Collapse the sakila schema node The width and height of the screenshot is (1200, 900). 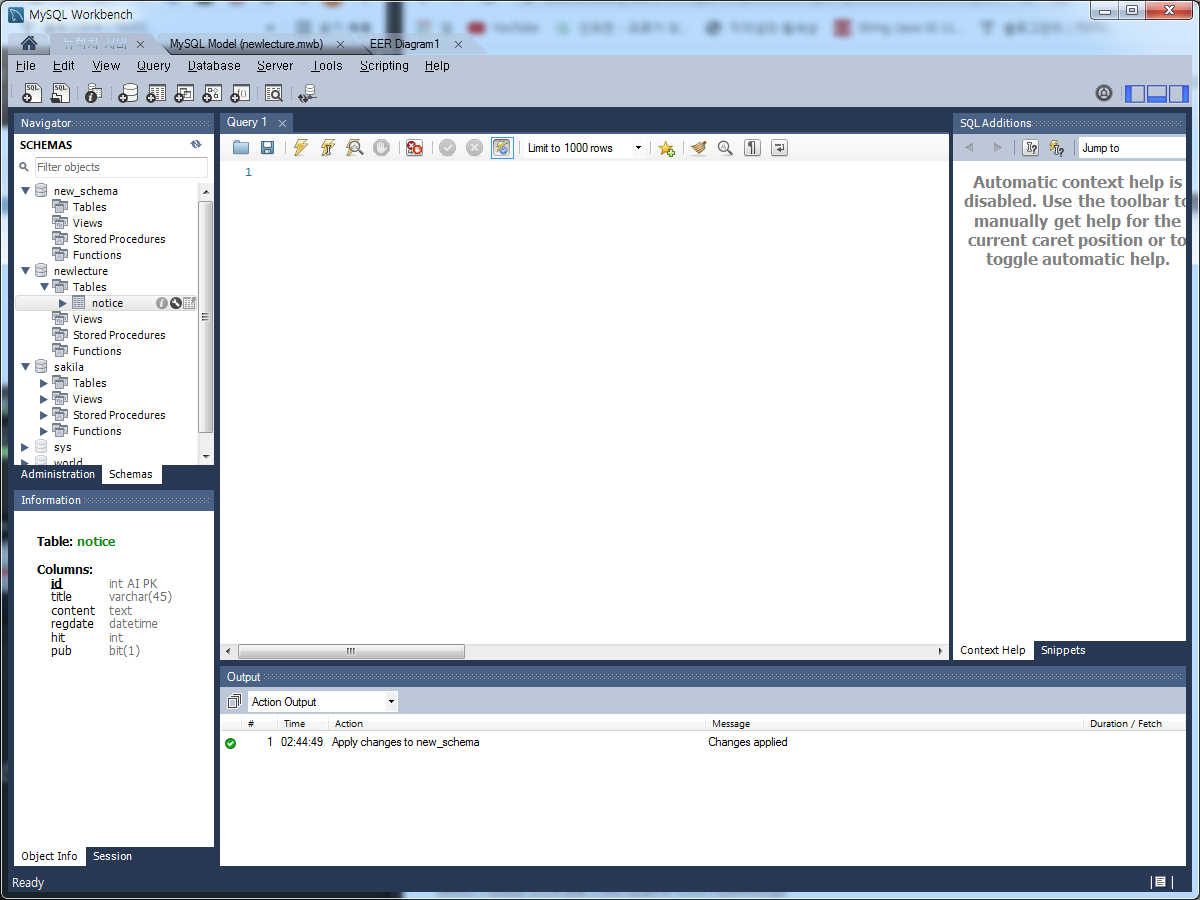(26, 366)
